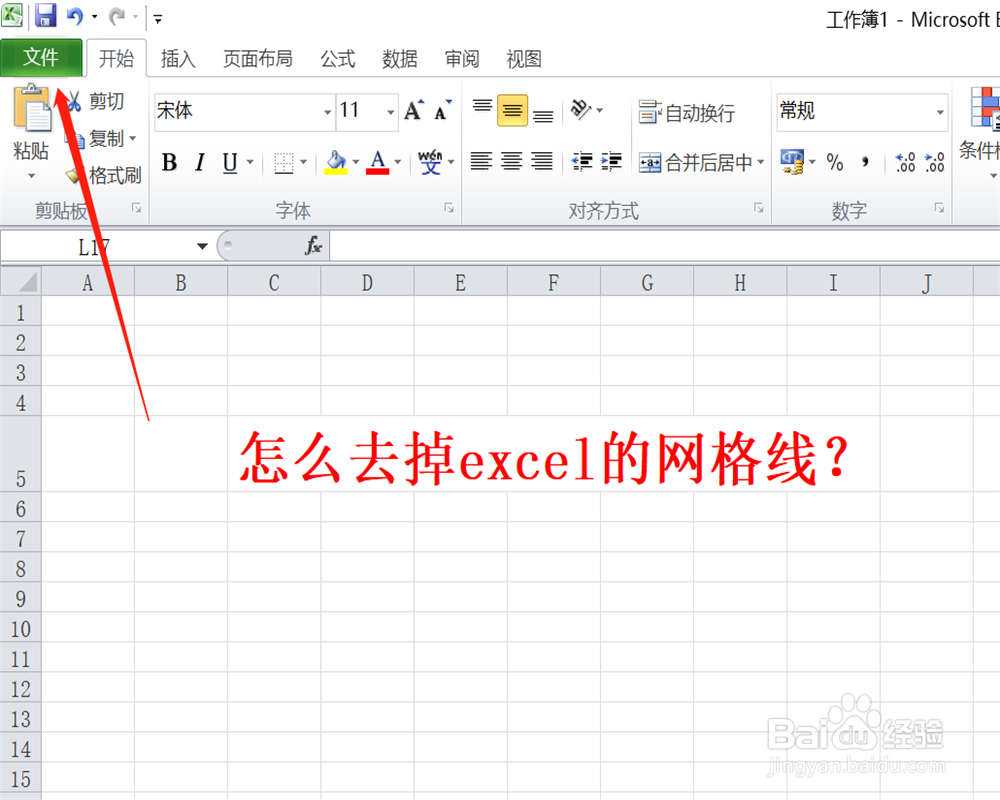The height and width of the screenshot is (800, 1000).
Task: Click the Select All corner triangle
Action: pyautogui.click(x=21, y=282)
